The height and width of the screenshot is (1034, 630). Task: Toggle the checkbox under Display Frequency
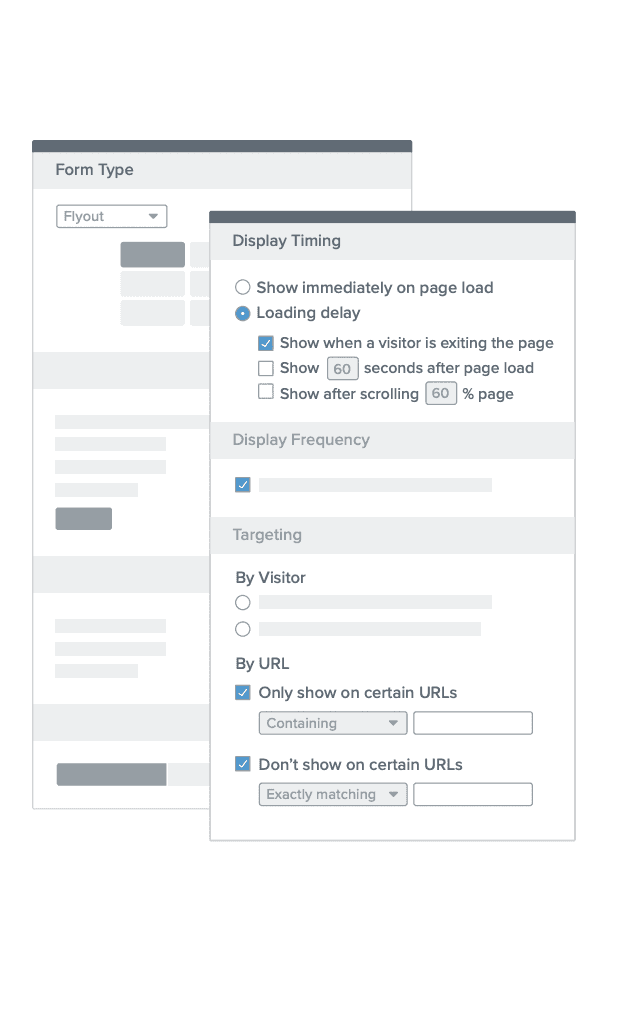pyautogui.click(x=241, y=484)
